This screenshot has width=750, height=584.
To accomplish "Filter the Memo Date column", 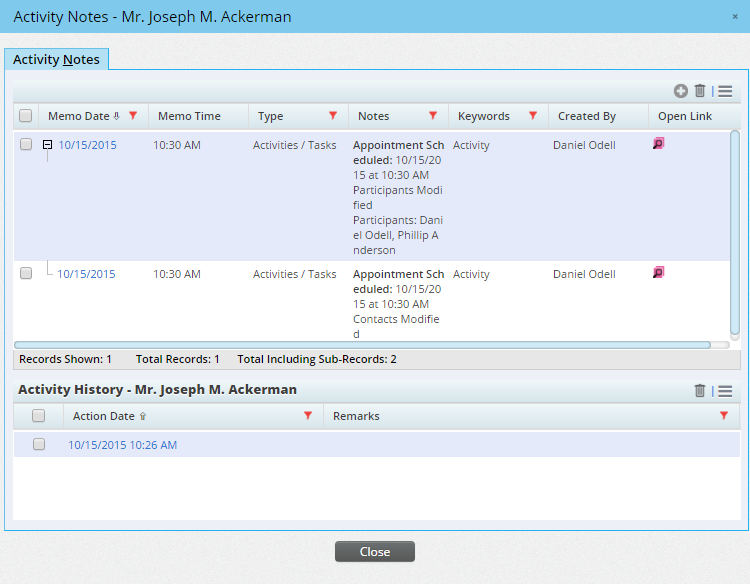I will pyautogui.click(x=133, y=116).
